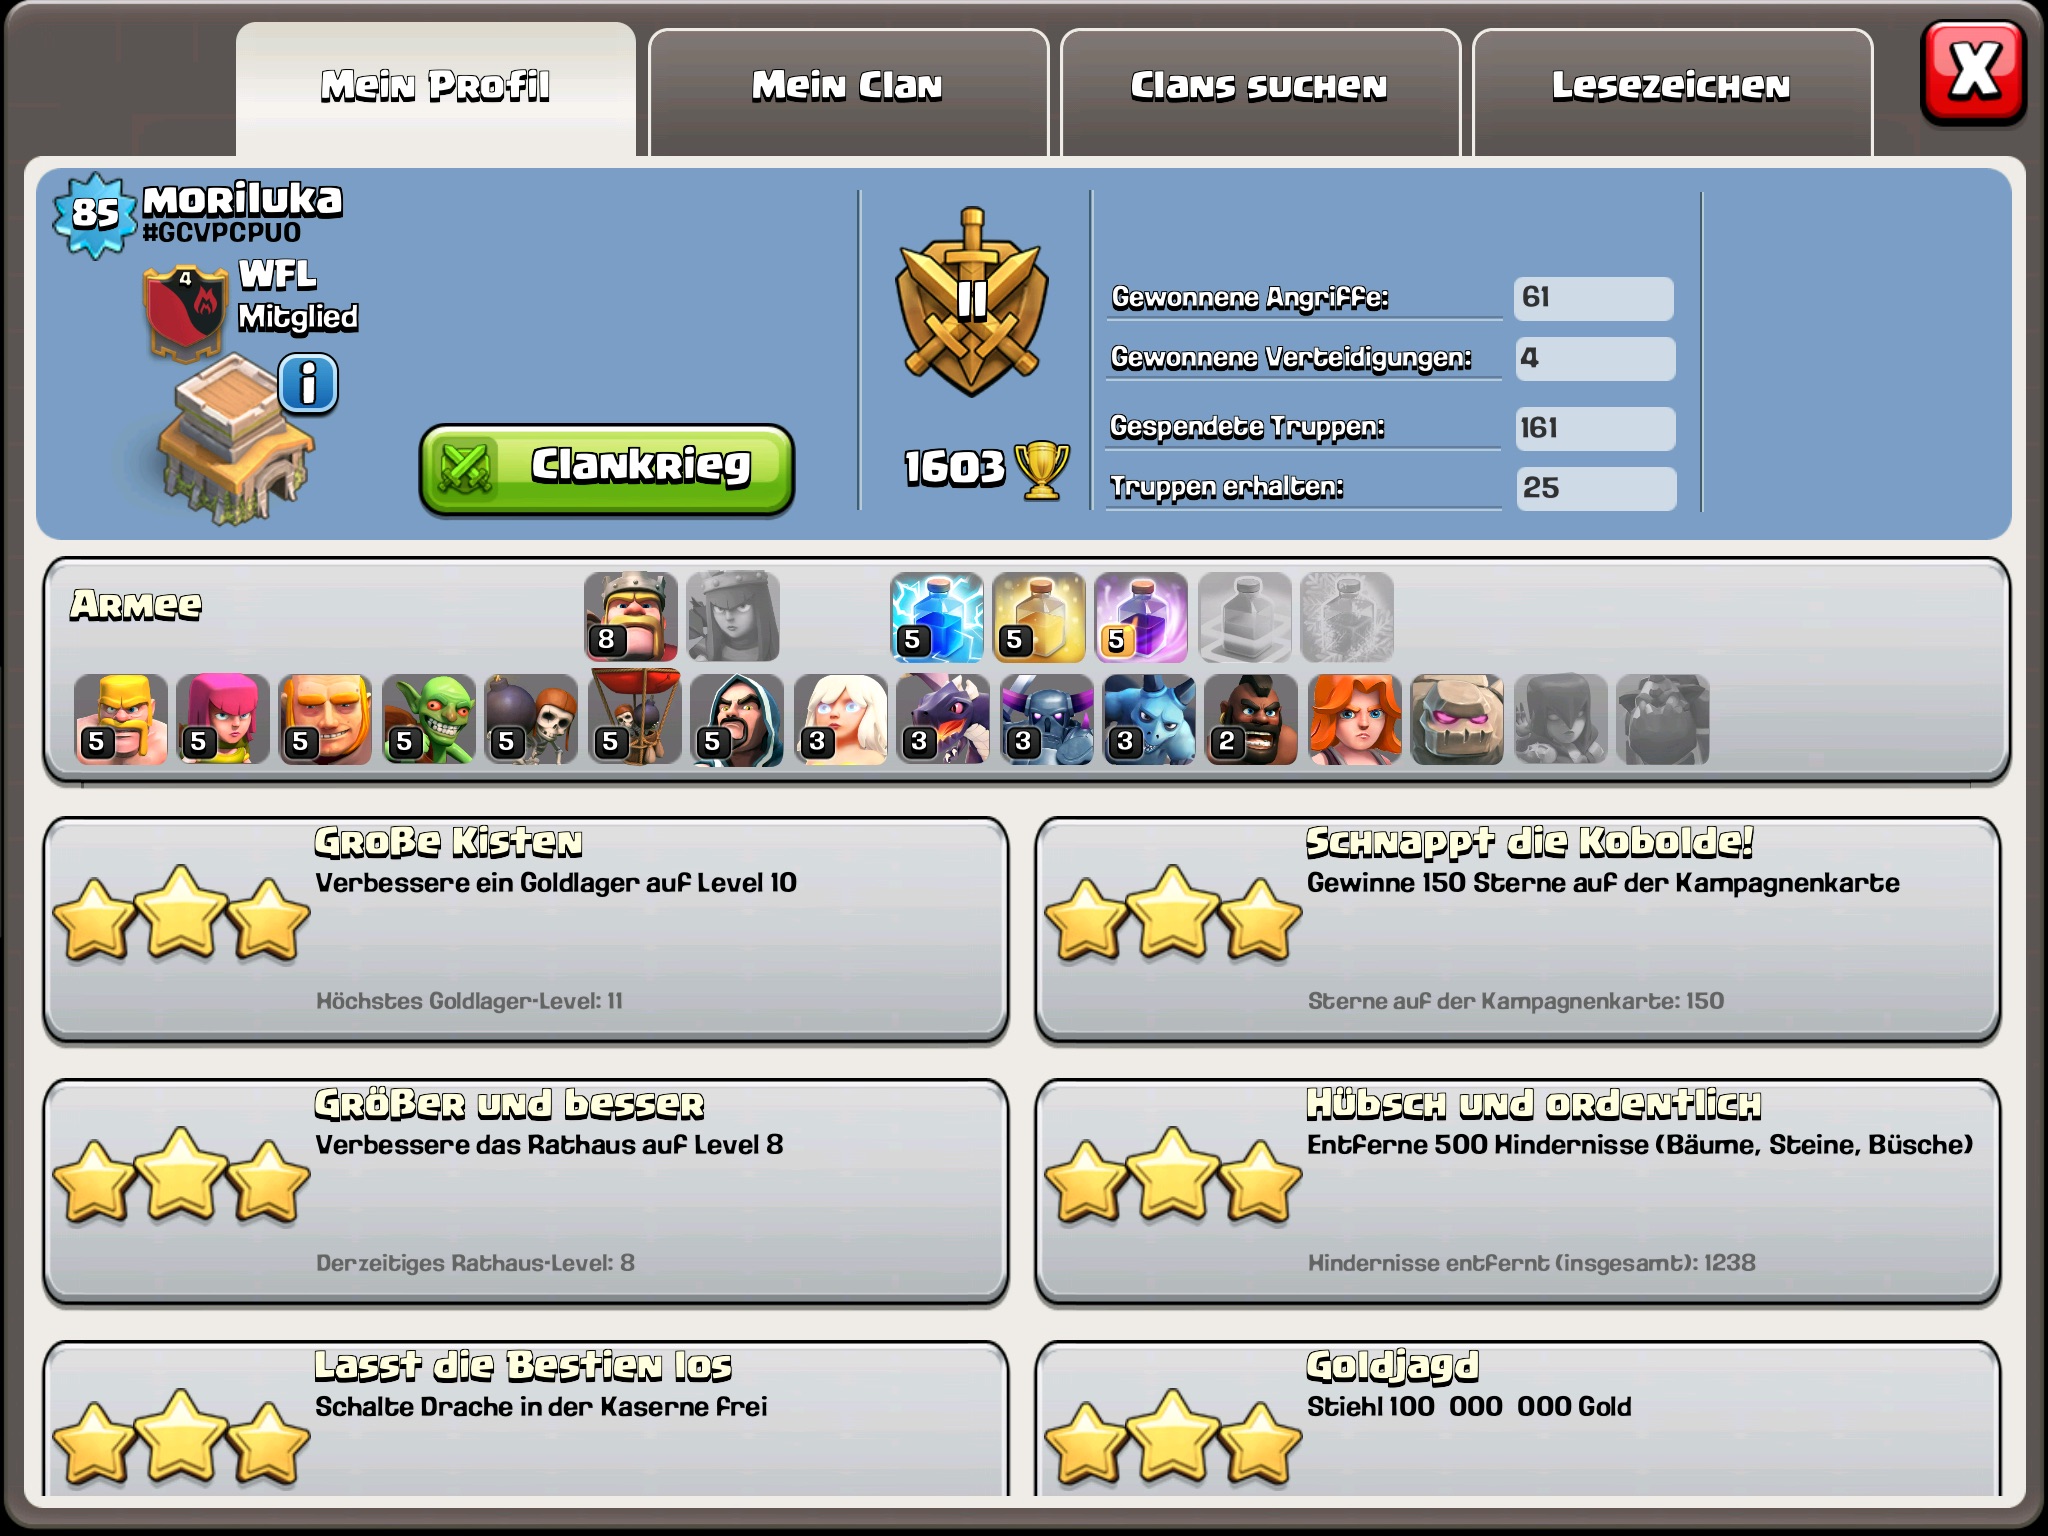This screenshot has width=2048, height=1536.
Task: Select the Wizard troop icon
Action: click(x=737, y=720)
